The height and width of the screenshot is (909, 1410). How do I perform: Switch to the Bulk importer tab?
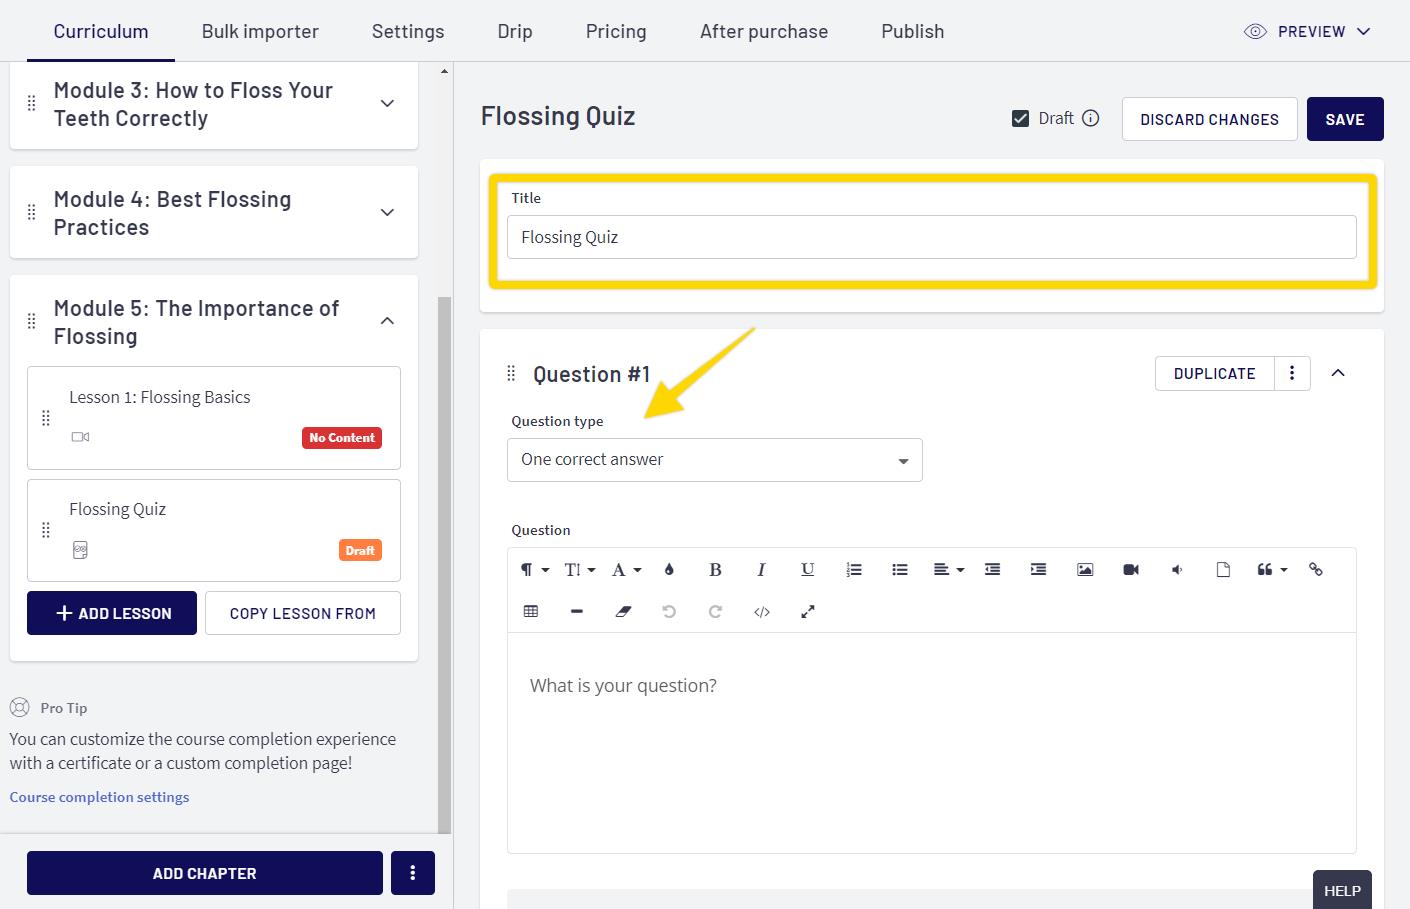point(260,31)
